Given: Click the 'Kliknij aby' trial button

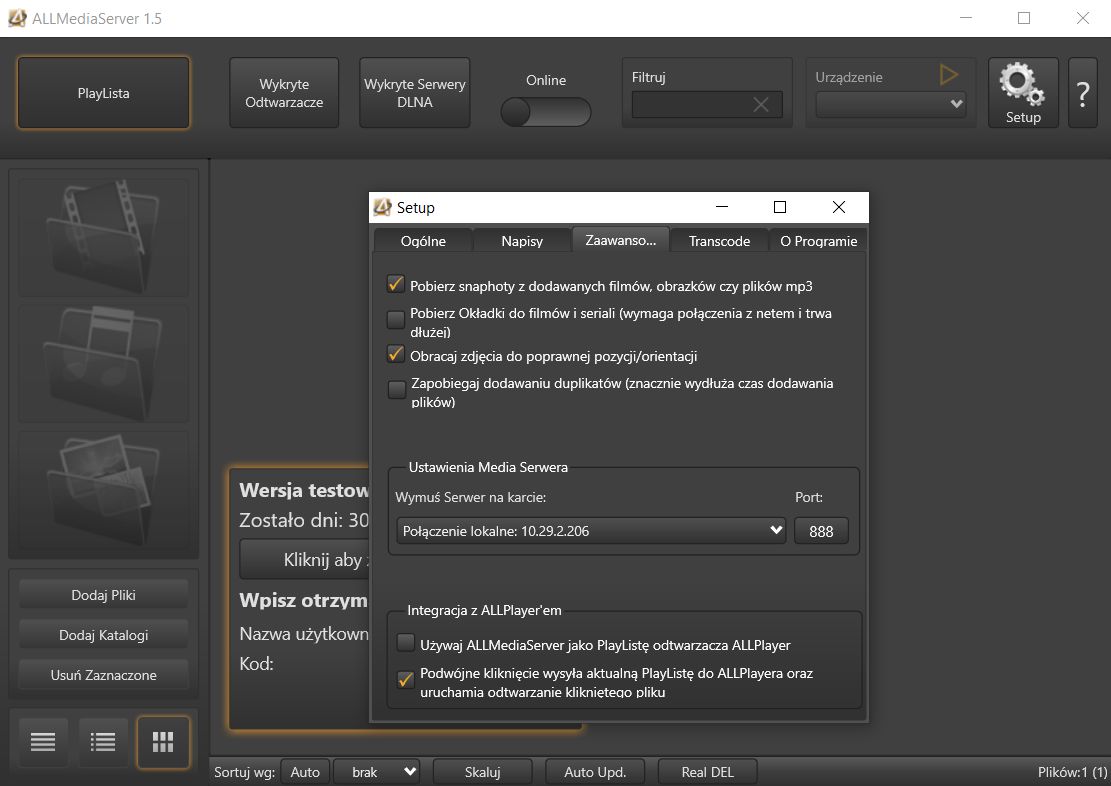Looking at the screenshot, I should (305, 559).
